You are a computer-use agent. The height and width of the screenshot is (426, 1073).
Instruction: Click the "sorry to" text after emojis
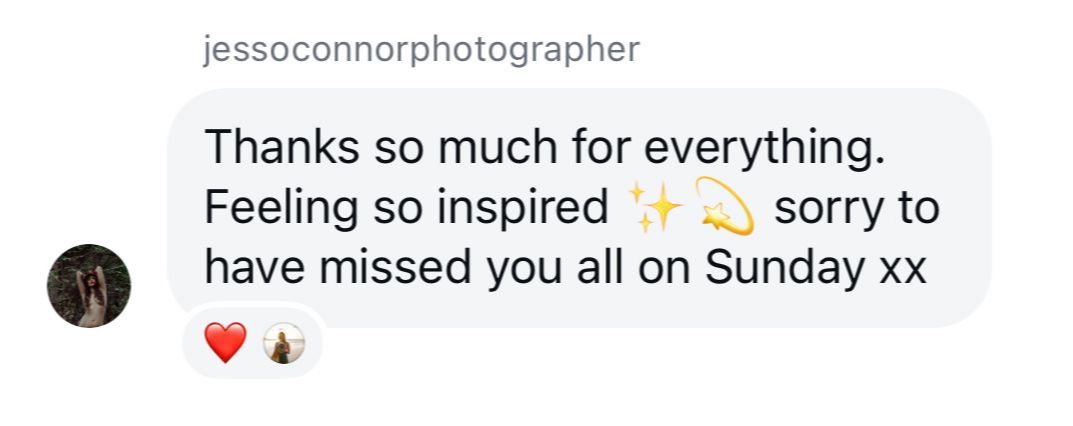[x=857, y=209]
